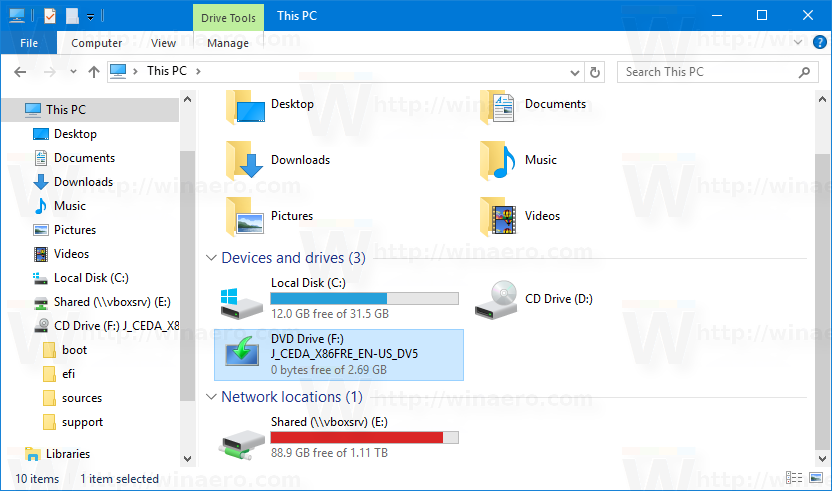Switch to the View ribbon tab
Image resolution: width=832 pixels, height=491 pixels.
pyautogui.click(x=163, y=43)
